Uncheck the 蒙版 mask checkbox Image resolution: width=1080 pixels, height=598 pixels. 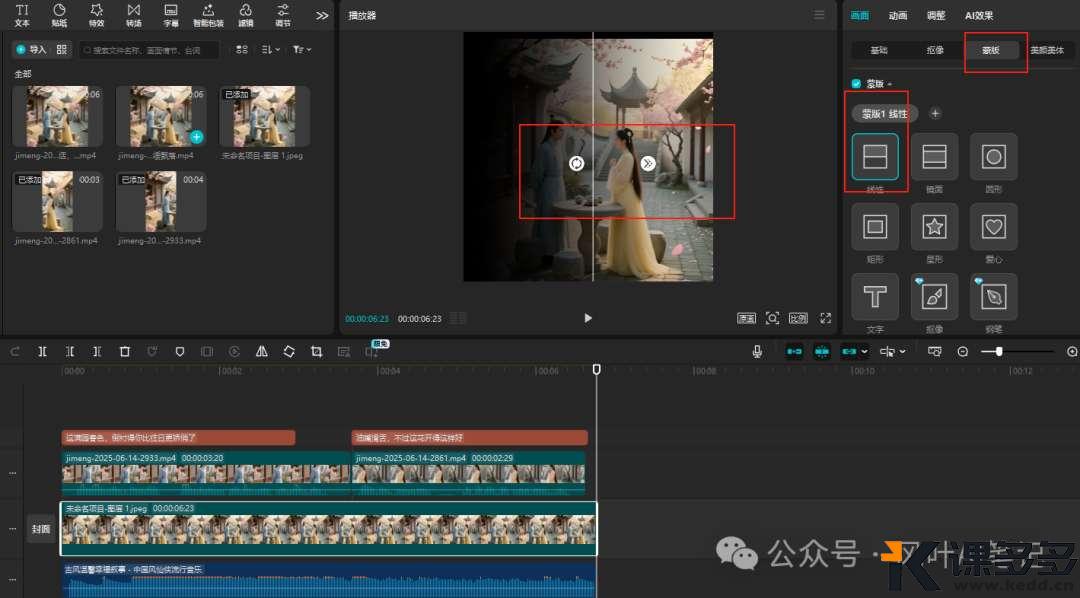click(x=856, y=84)
